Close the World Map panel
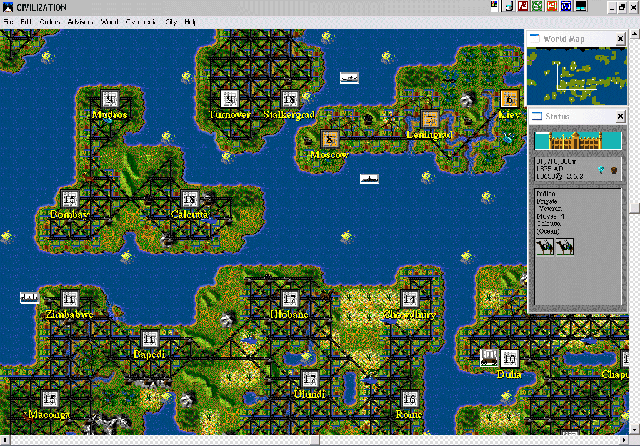640x446 pixels. tap(620, 39)
